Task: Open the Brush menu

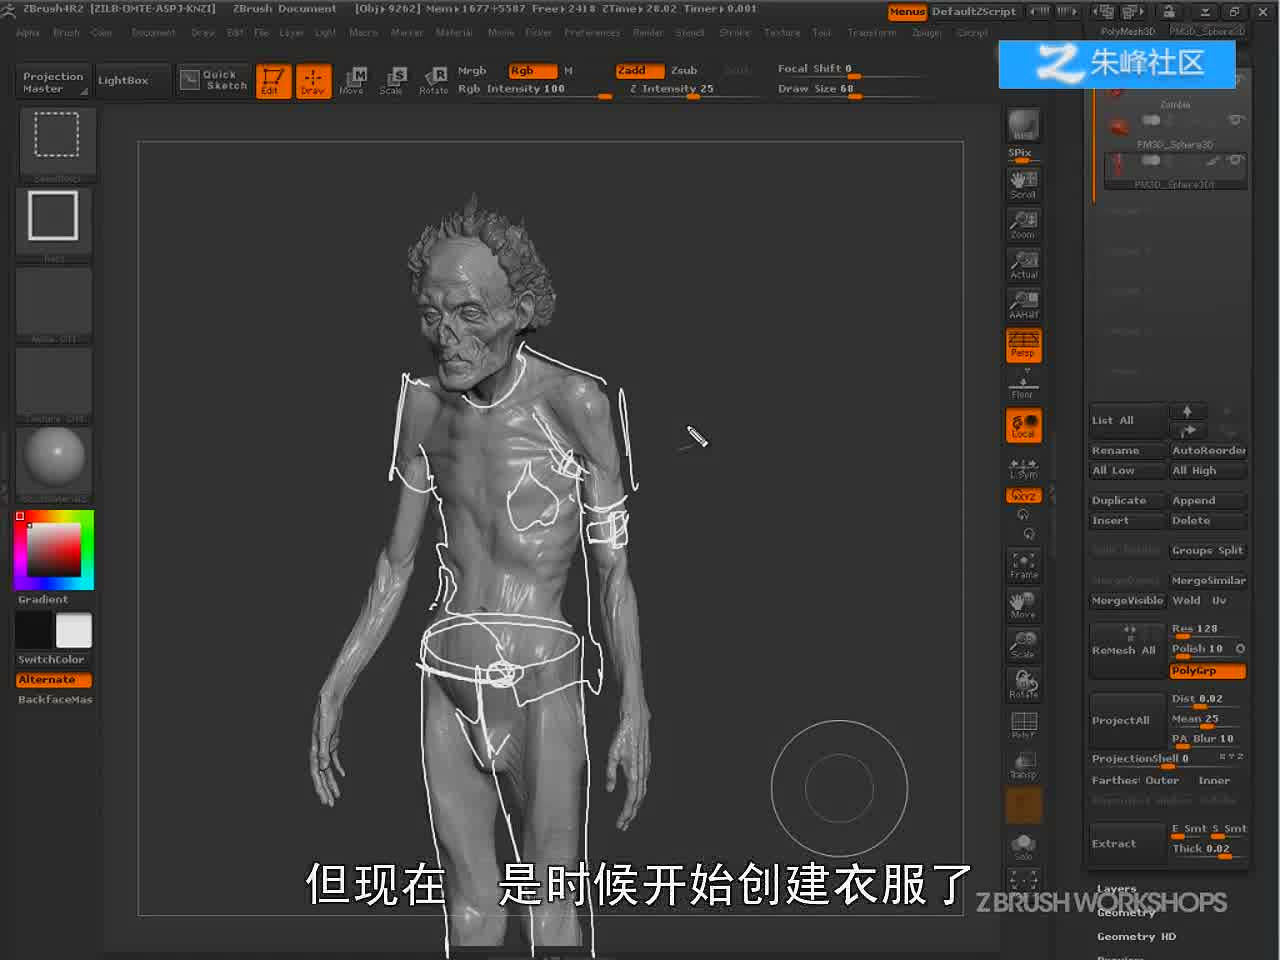Action: pos(67,33)
